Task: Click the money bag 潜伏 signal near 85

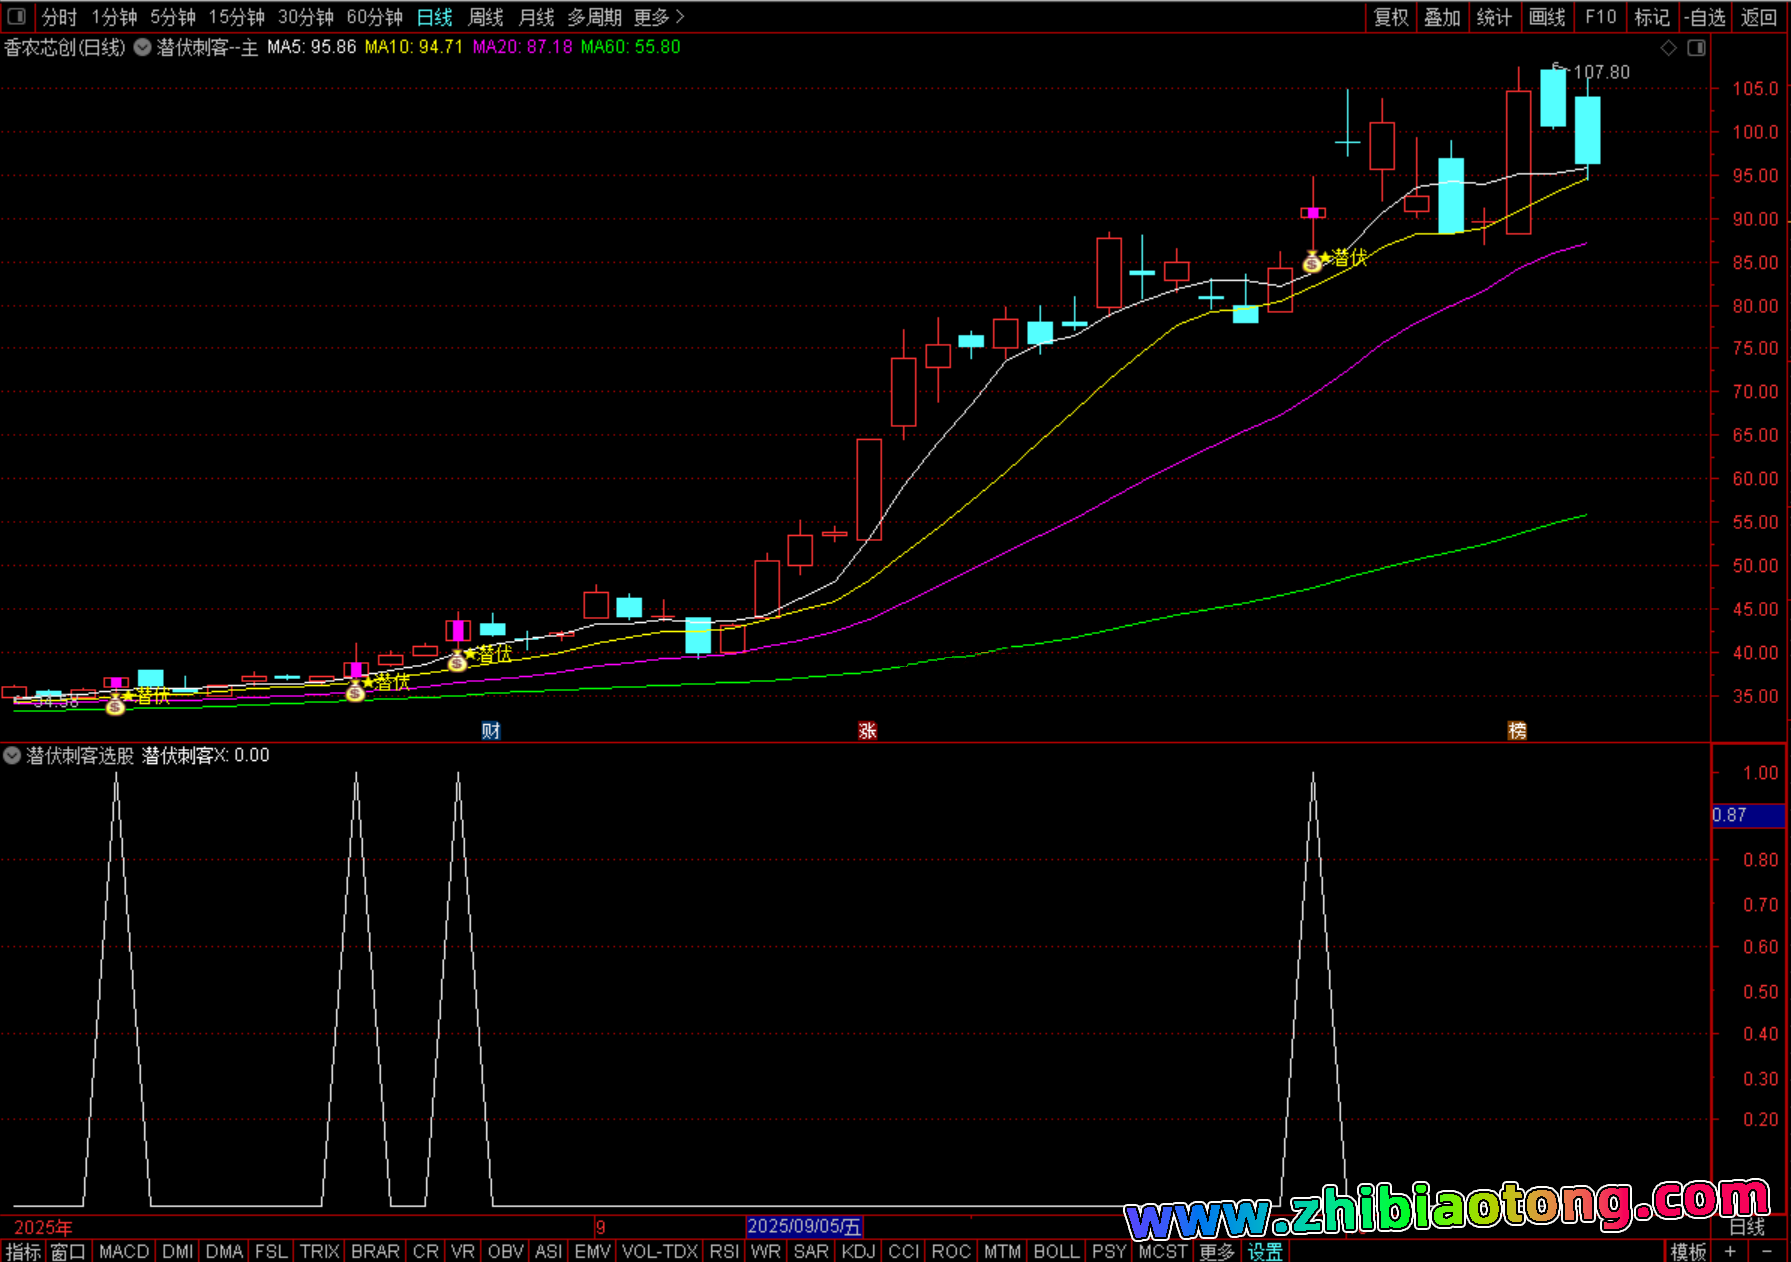Action: (x=1312, y=263)
